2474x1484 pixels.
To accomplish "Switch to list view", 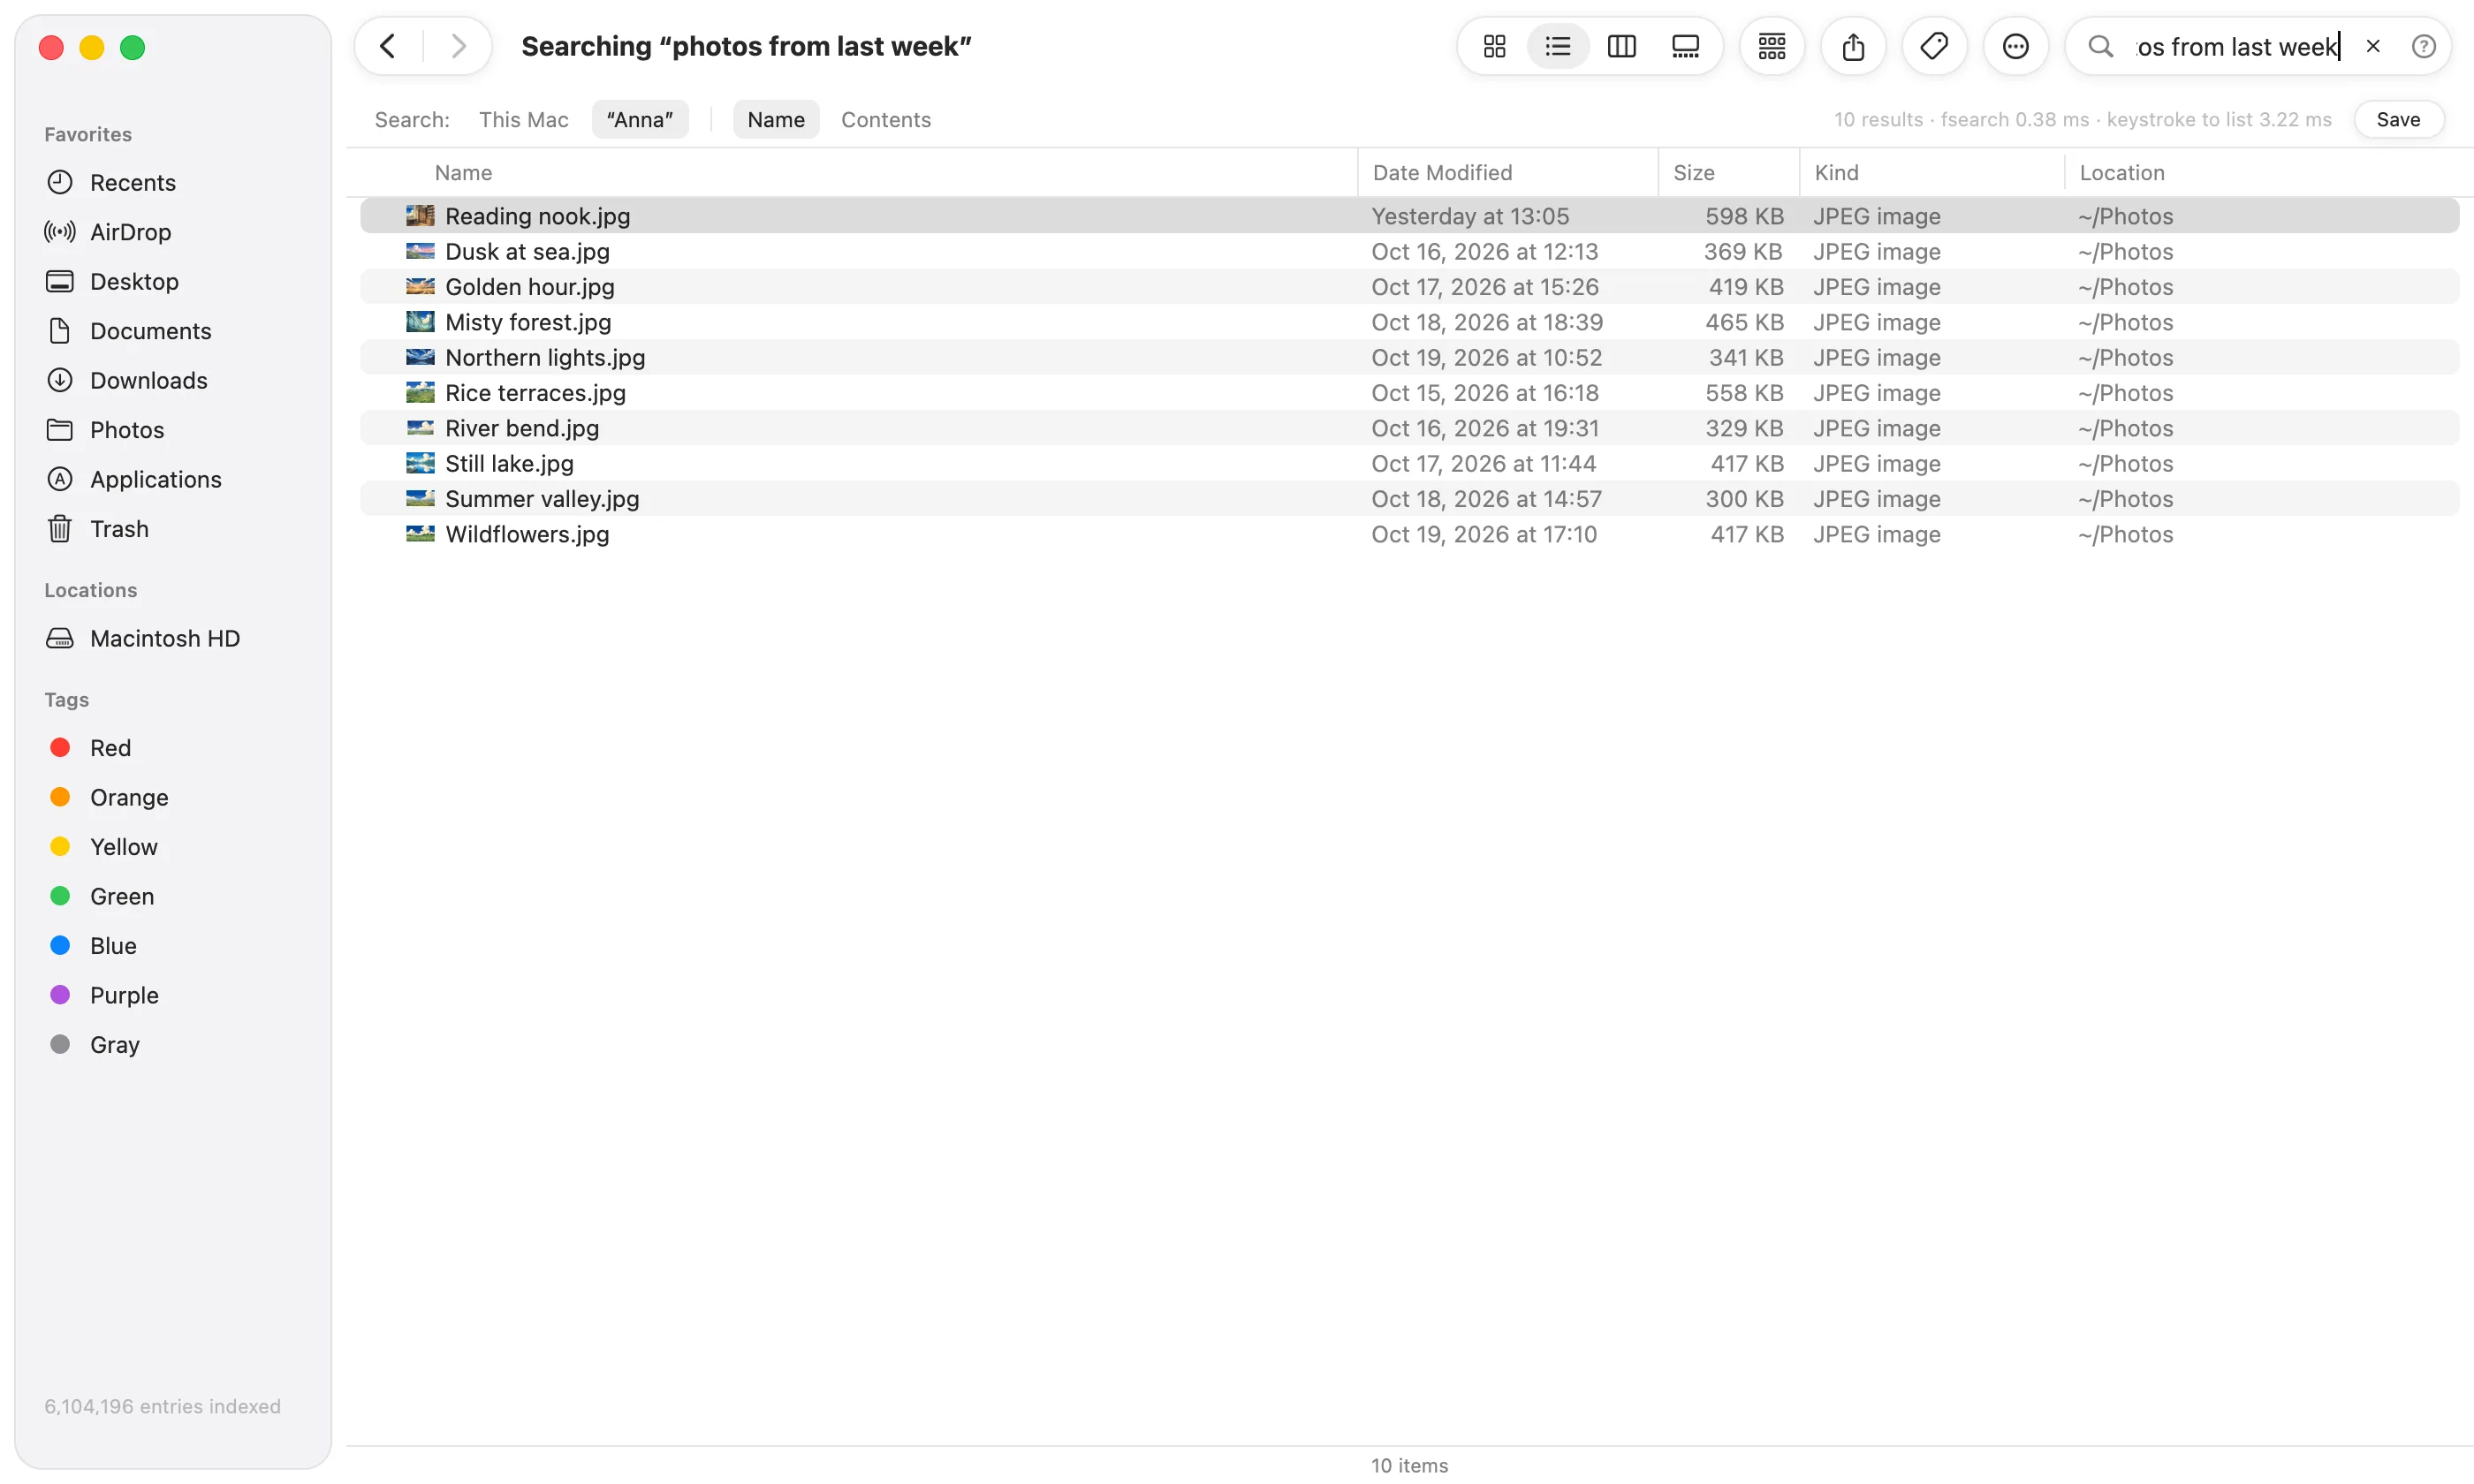I will pos(1557,46).
